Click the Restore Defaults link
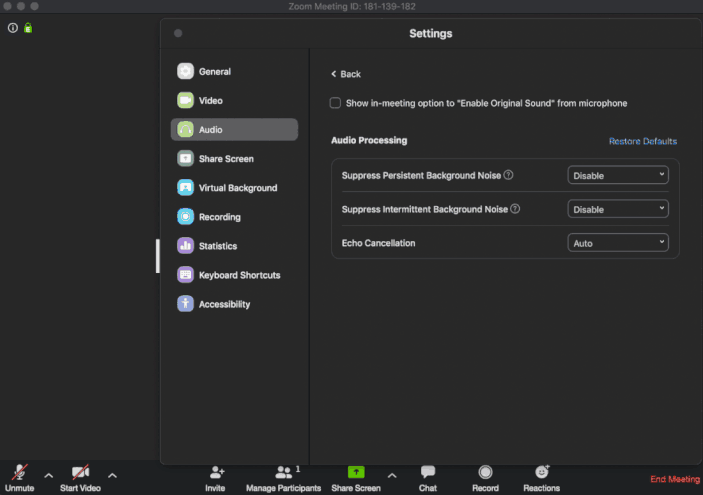Screen dimensions: 703x495 click(x=642, y=141)
